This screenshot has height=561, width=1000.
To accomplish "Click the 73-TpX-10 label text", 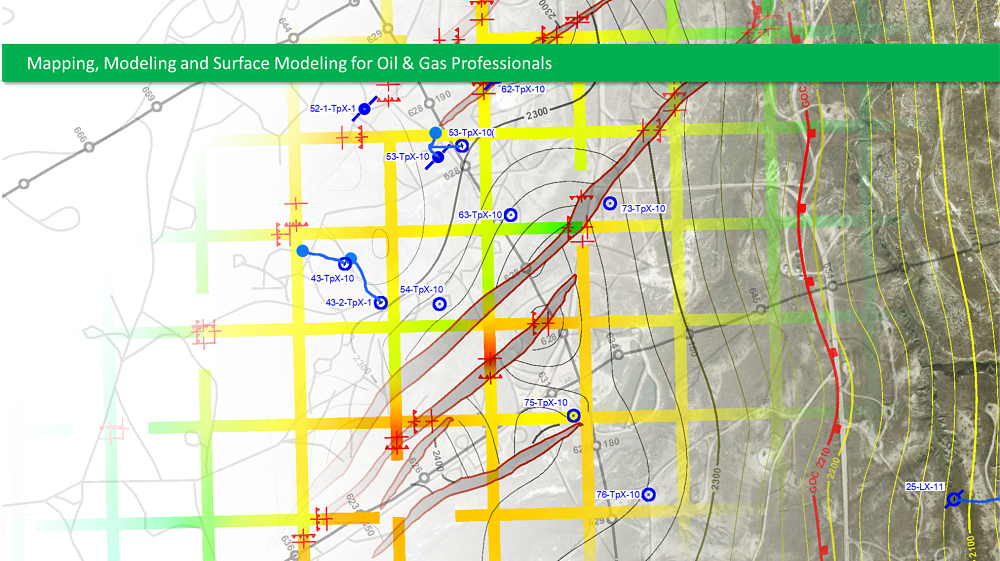I will click(x=644, y=209).
